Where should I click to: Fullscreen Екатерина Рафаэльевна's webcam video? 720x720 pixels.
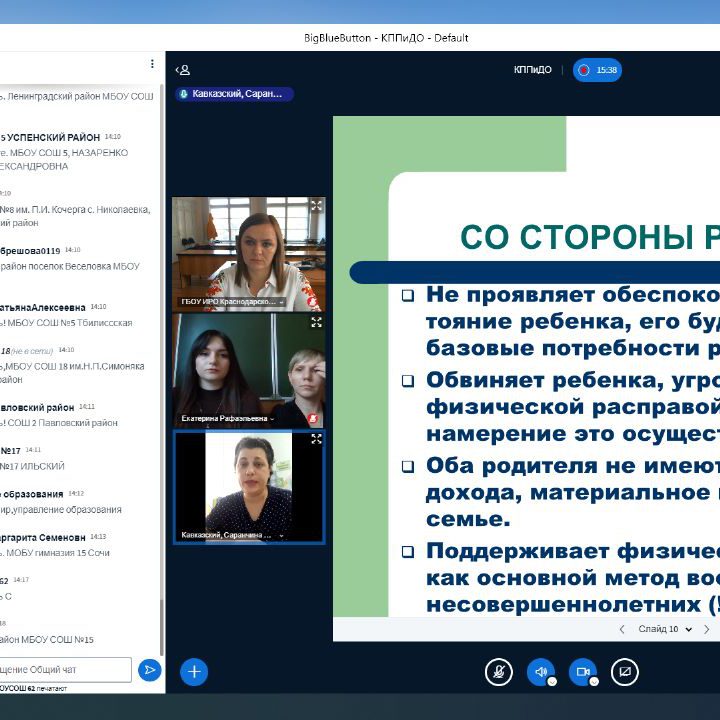point(316,323)
